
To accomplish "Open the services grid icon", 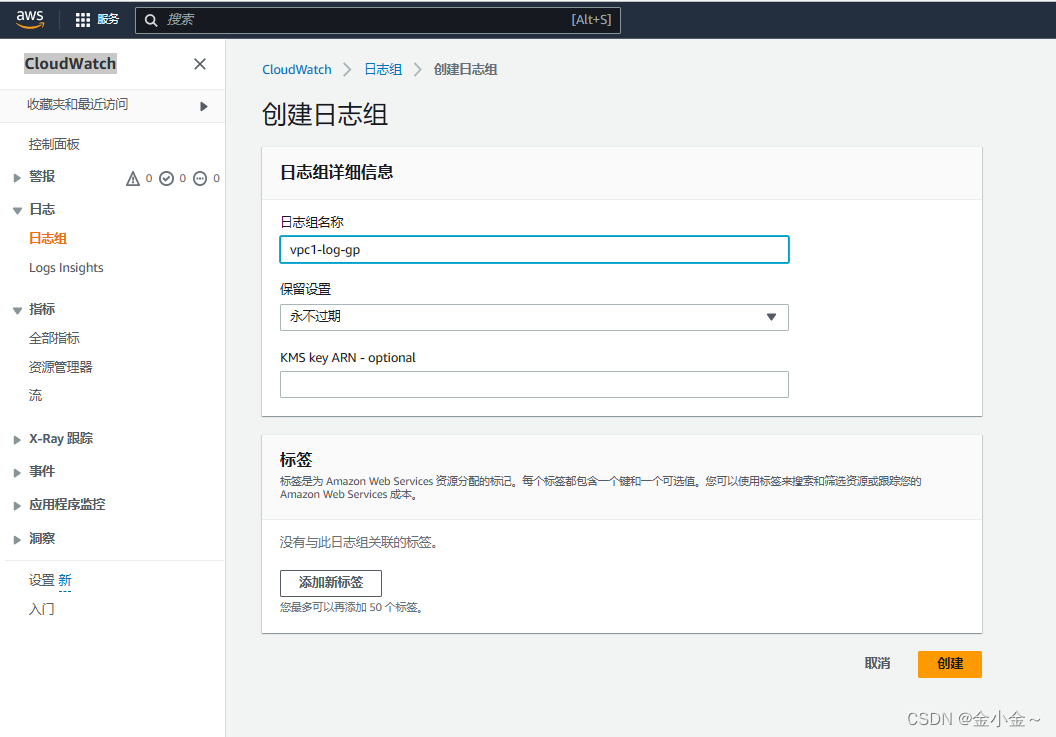I will pyautogui.click(x=83, y=20).
